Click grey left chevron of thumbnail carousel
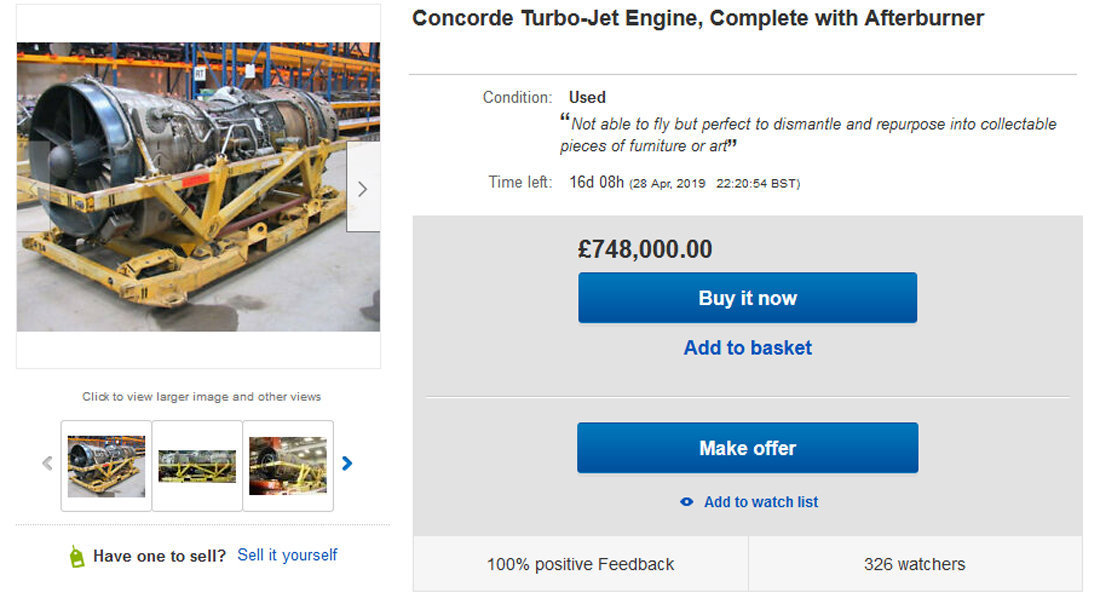This screenshot has height=603, width=1100. (x=47, y=463)
